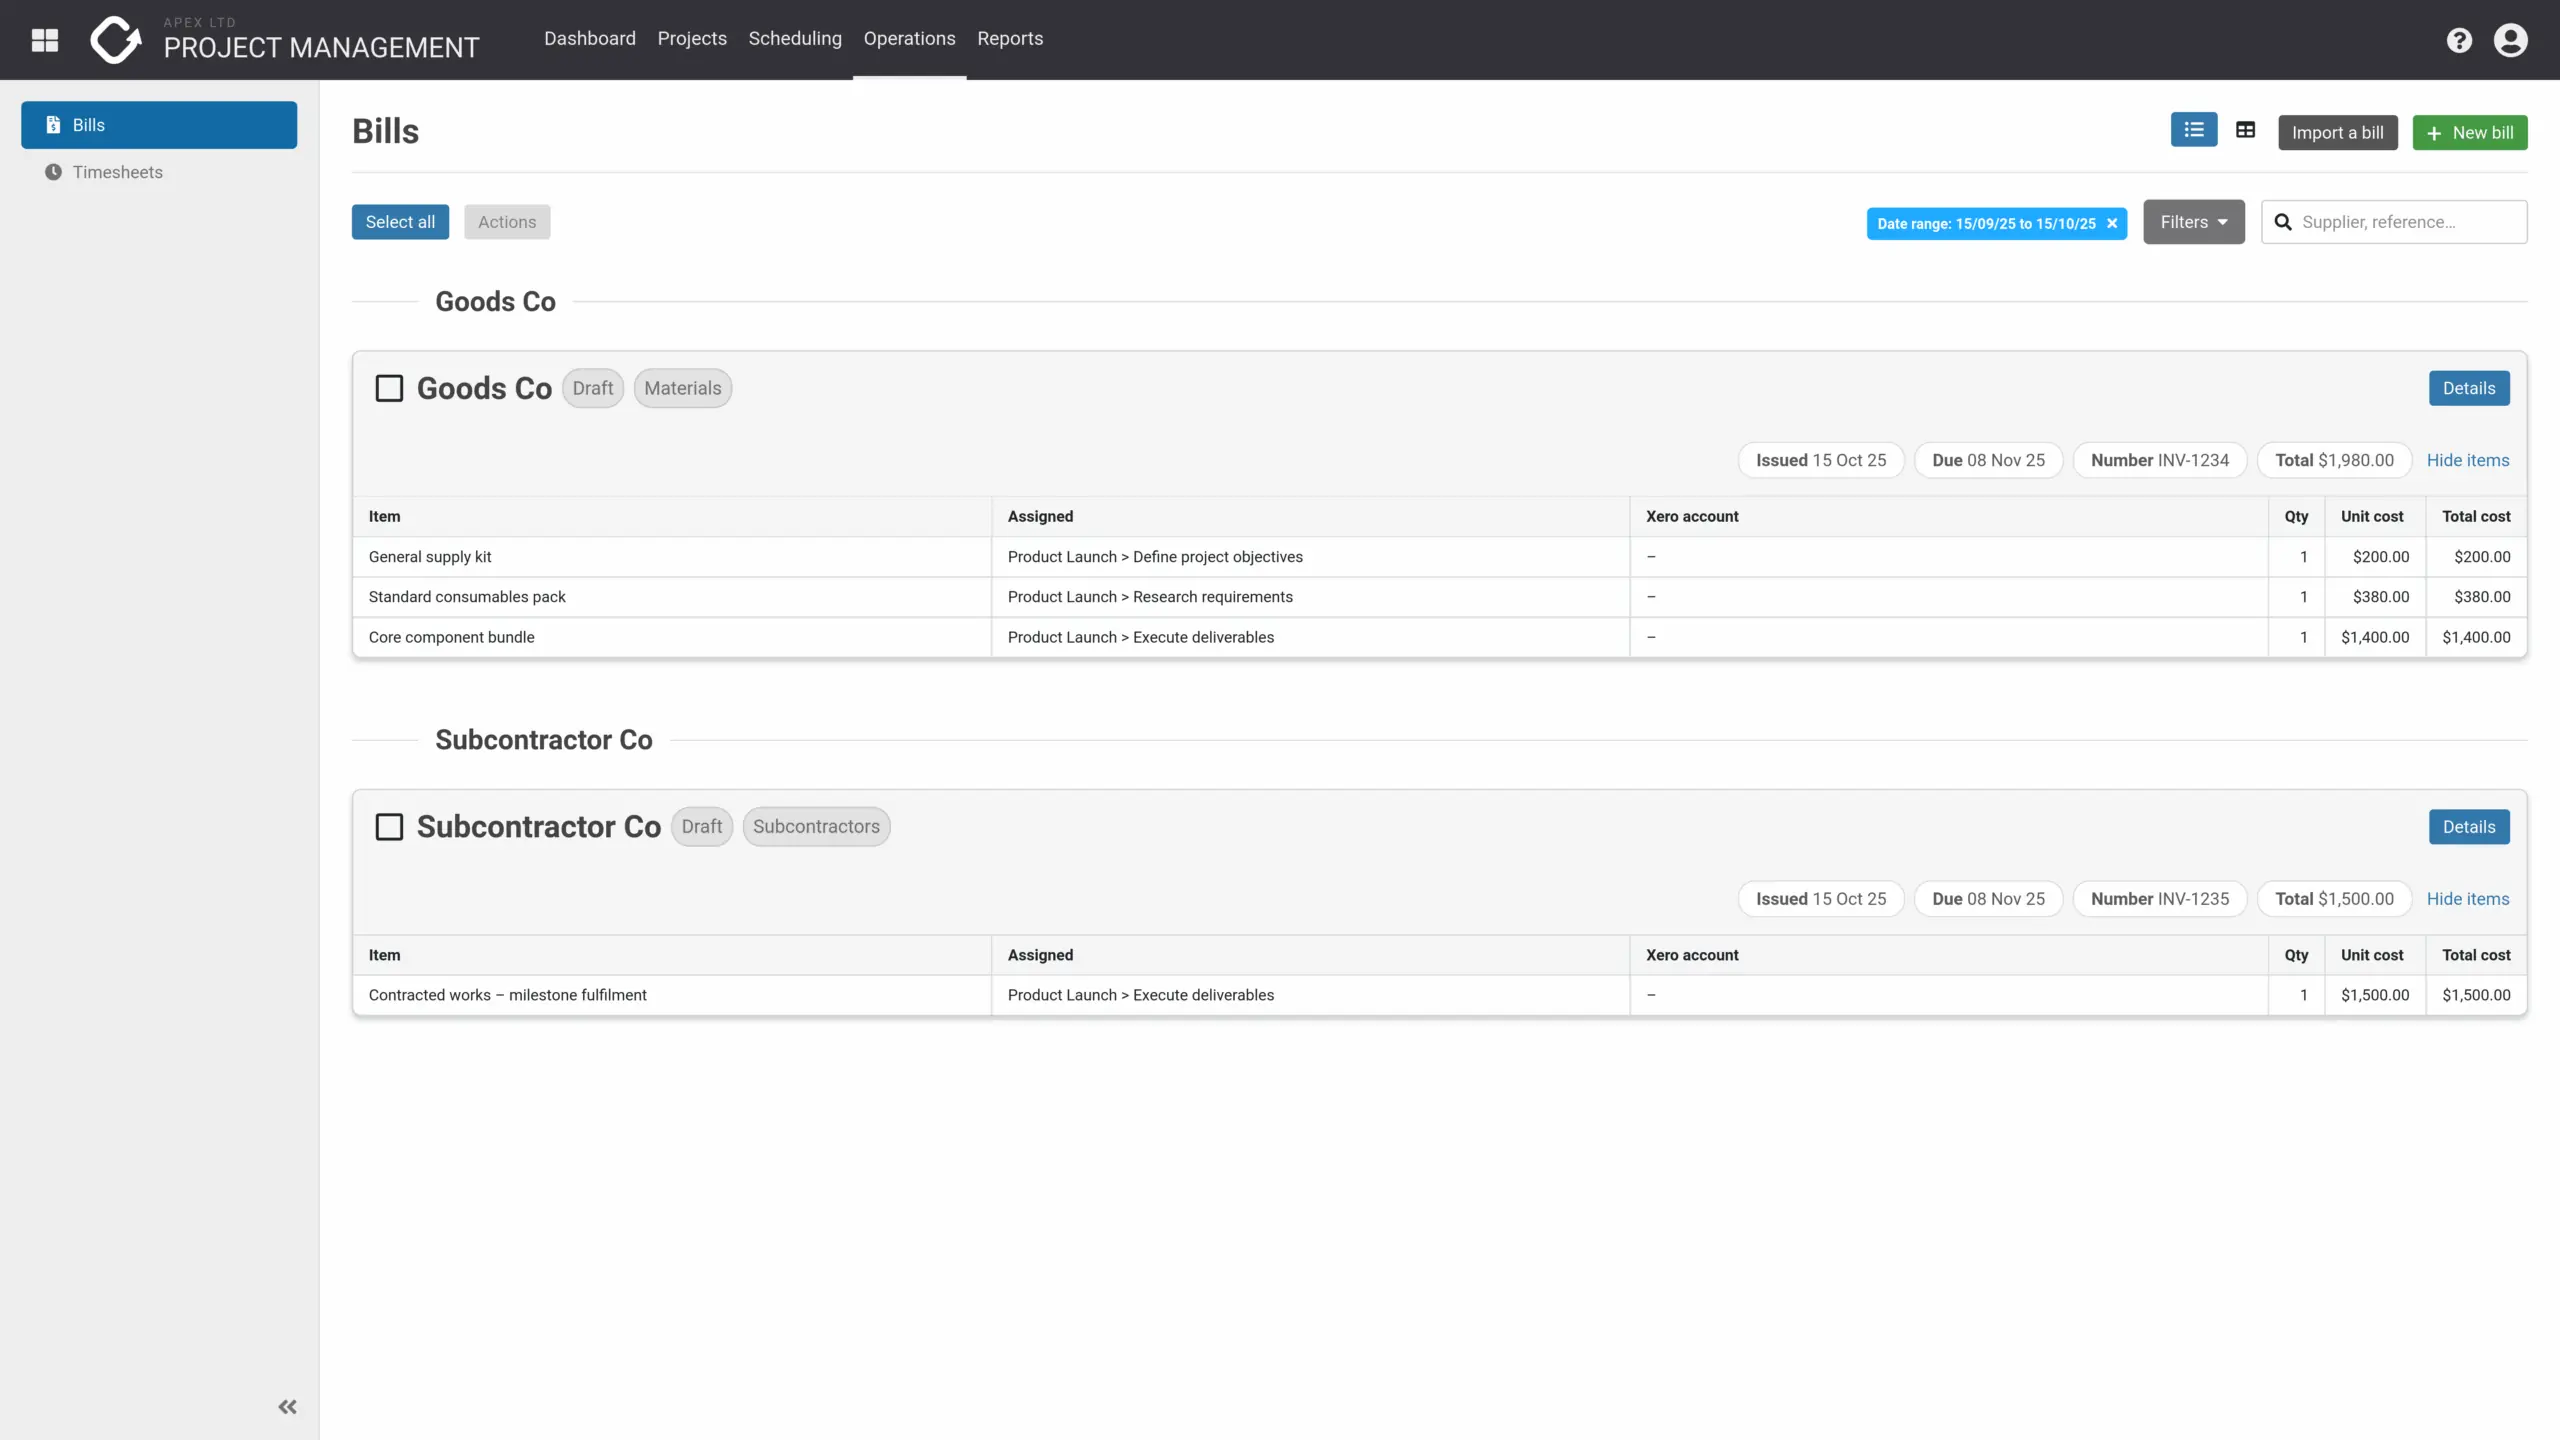The image size is (2560, 1440).
Task: Go to Timesheets in sidebar
Action: [117, 172]
